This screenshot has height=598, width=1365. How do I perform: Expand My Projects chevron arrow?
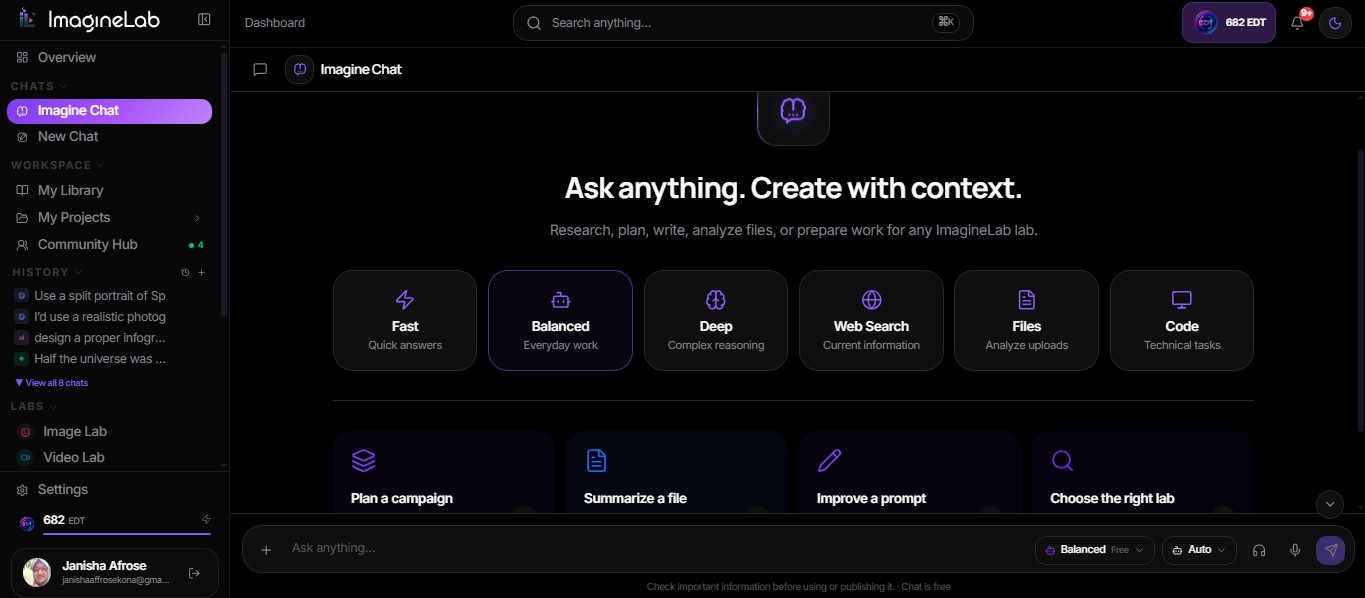(197, 218)
